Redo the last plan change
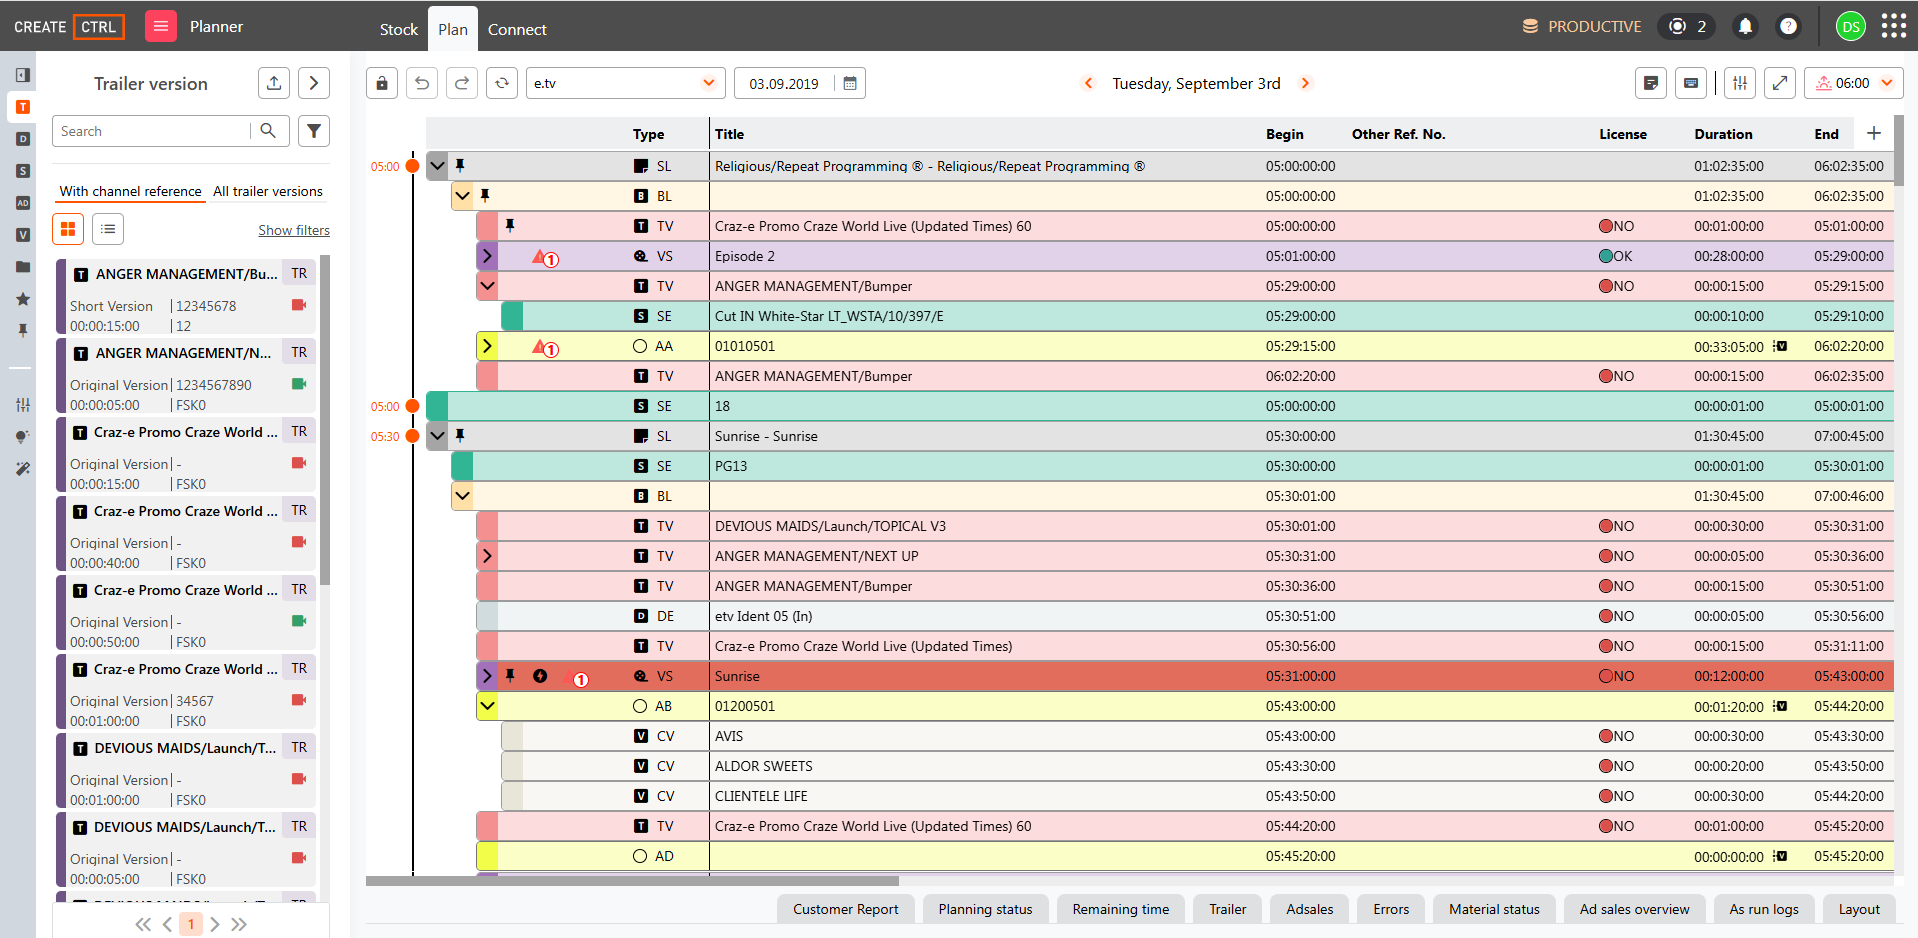 pos(462,83)
